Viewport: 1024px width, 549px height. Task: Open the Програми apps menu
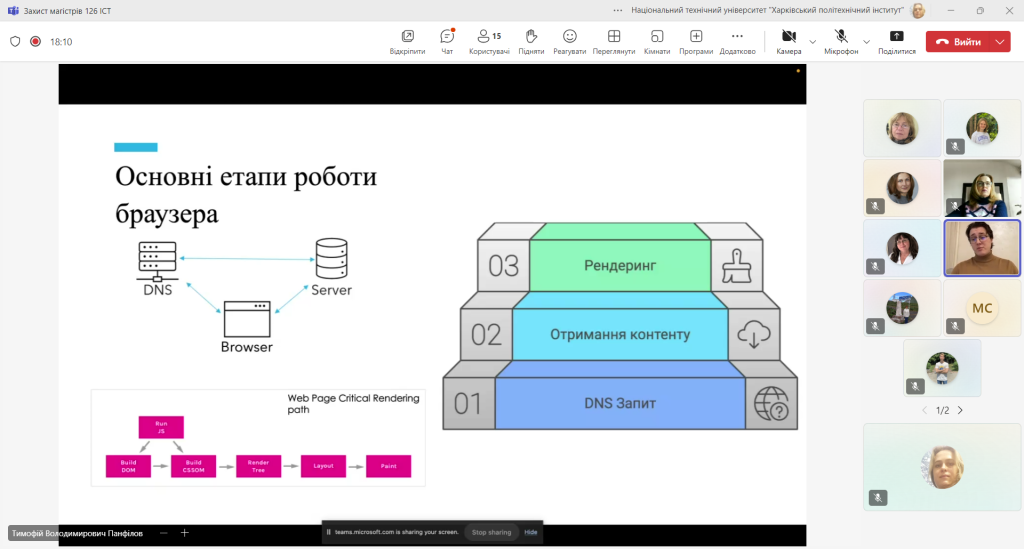click(x=696, y=41)
